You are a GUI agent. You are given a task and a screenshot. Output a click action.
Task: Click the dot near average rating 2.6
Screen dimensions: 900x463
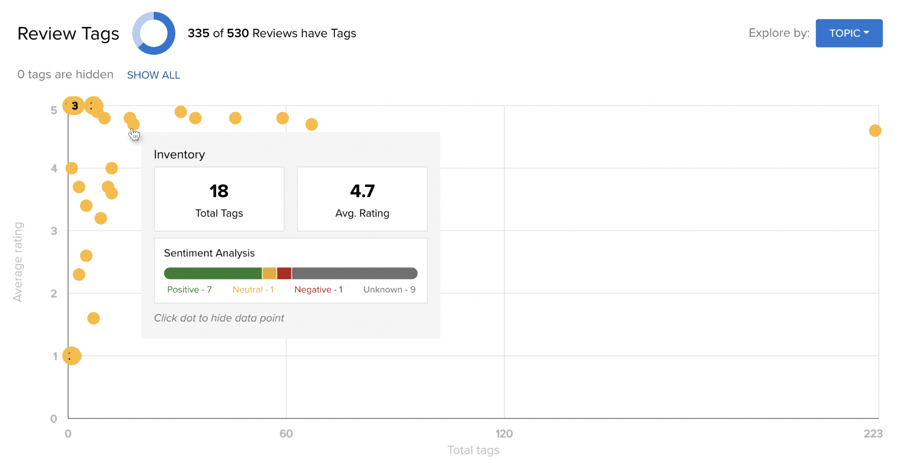tap(86, 256)
